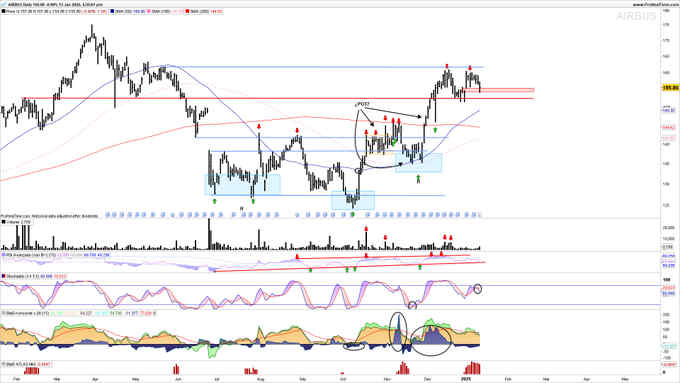Click the RSI Averages legend swatch
This screenshot has height=383, width=680.
coord(3,255)
